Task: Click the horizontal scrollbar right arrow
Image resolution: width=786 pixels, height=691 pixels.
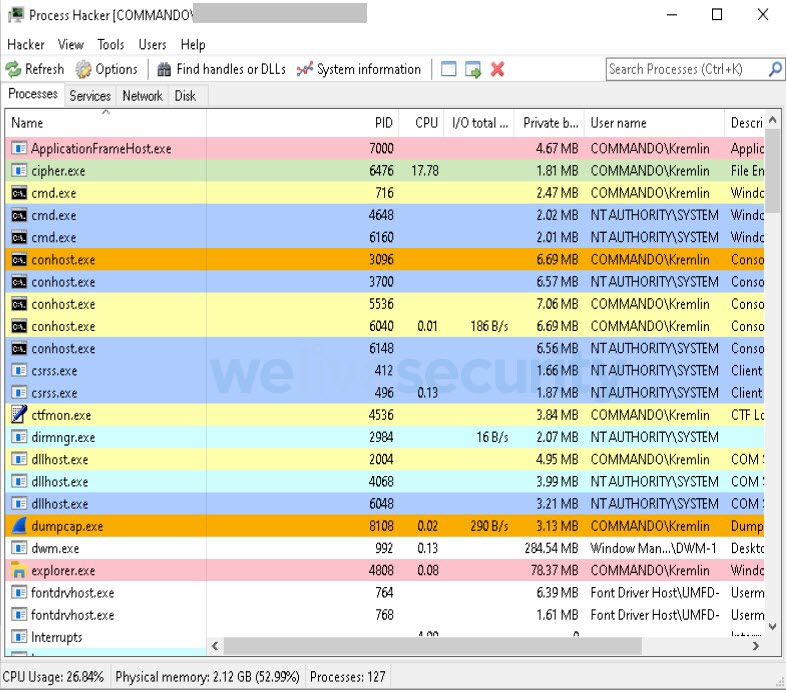Action: [x=755, y=646]
